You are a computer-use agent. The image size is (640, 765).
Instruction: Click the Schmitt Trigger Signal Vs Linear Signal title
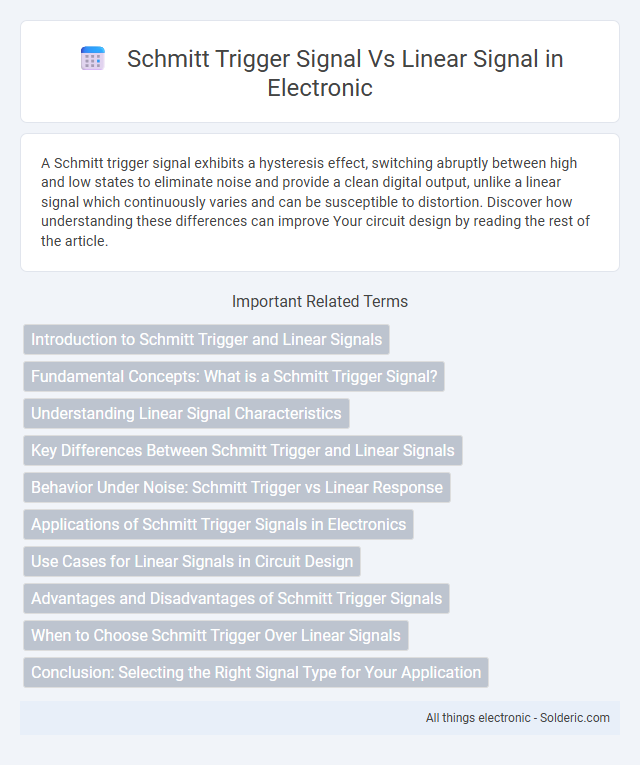point(345,73)
